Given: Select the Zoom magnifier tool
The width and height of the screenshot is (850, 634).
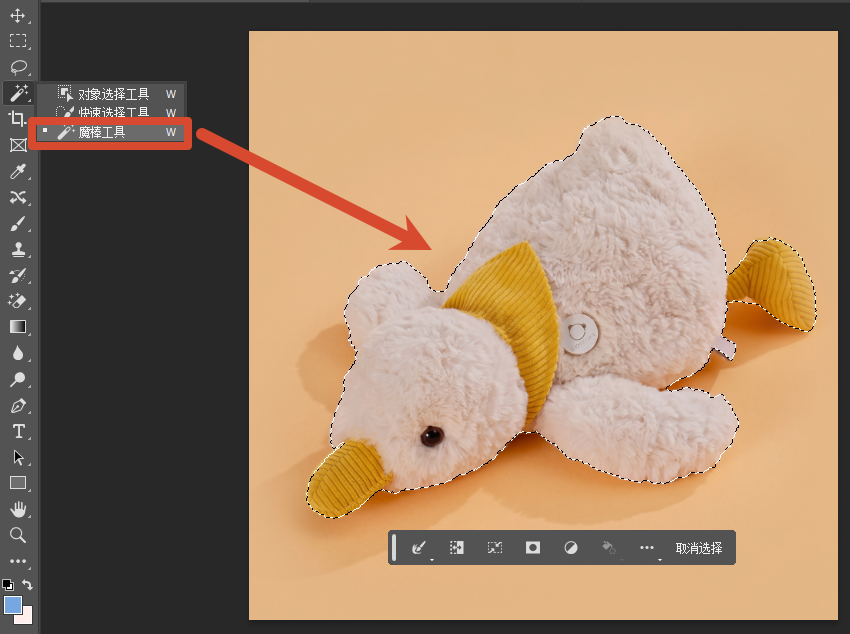Looking at the screenshot, I should (17, 535).
